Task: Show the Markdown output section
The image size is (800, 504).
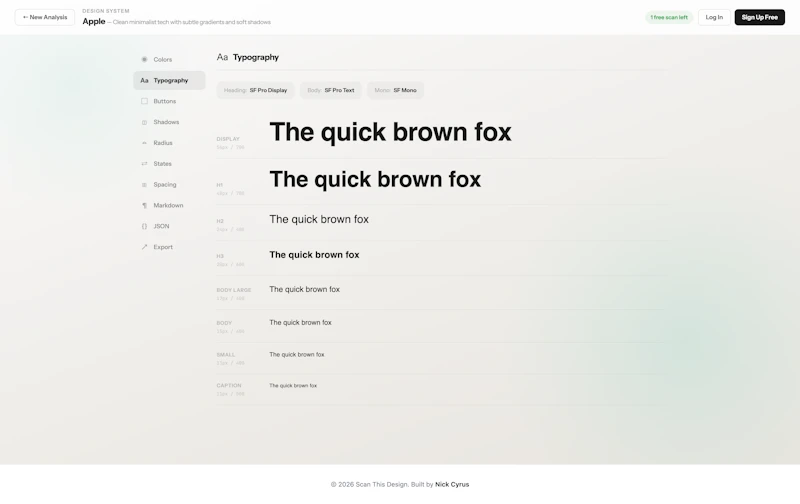Action: pos(169,206)
